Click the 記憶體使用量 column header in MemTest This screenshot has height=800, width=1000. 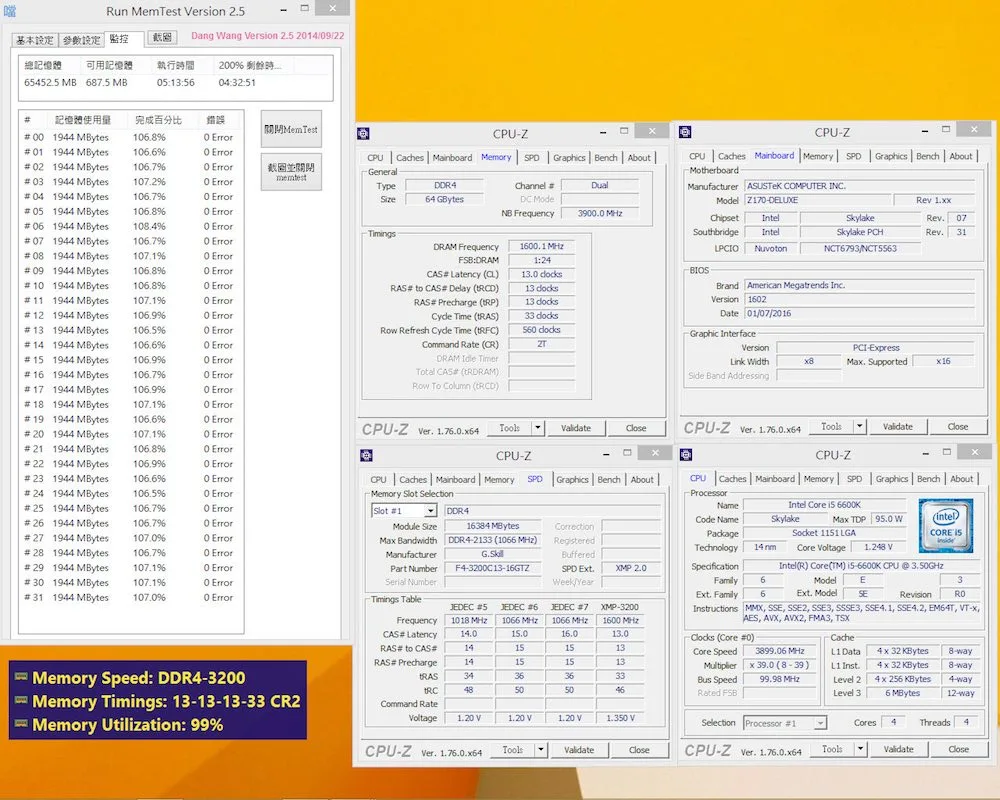click(83, 120)
